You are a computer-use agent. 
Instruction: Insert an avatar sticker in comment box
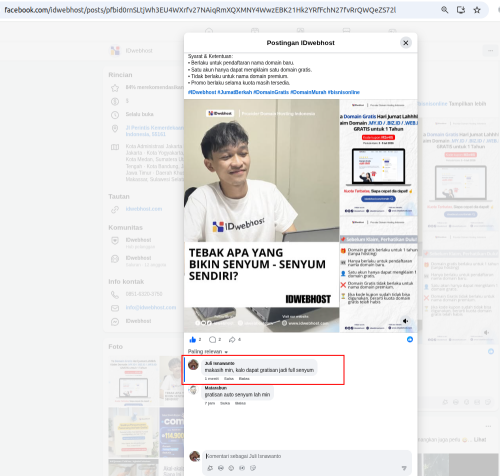click(x=210, y=468)
